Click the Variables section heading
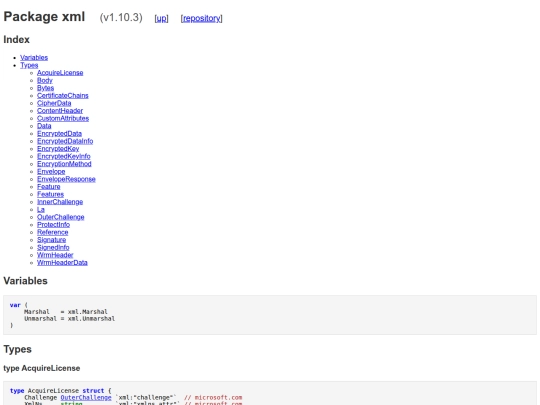The image size is (540, 405). pos(25,281)
